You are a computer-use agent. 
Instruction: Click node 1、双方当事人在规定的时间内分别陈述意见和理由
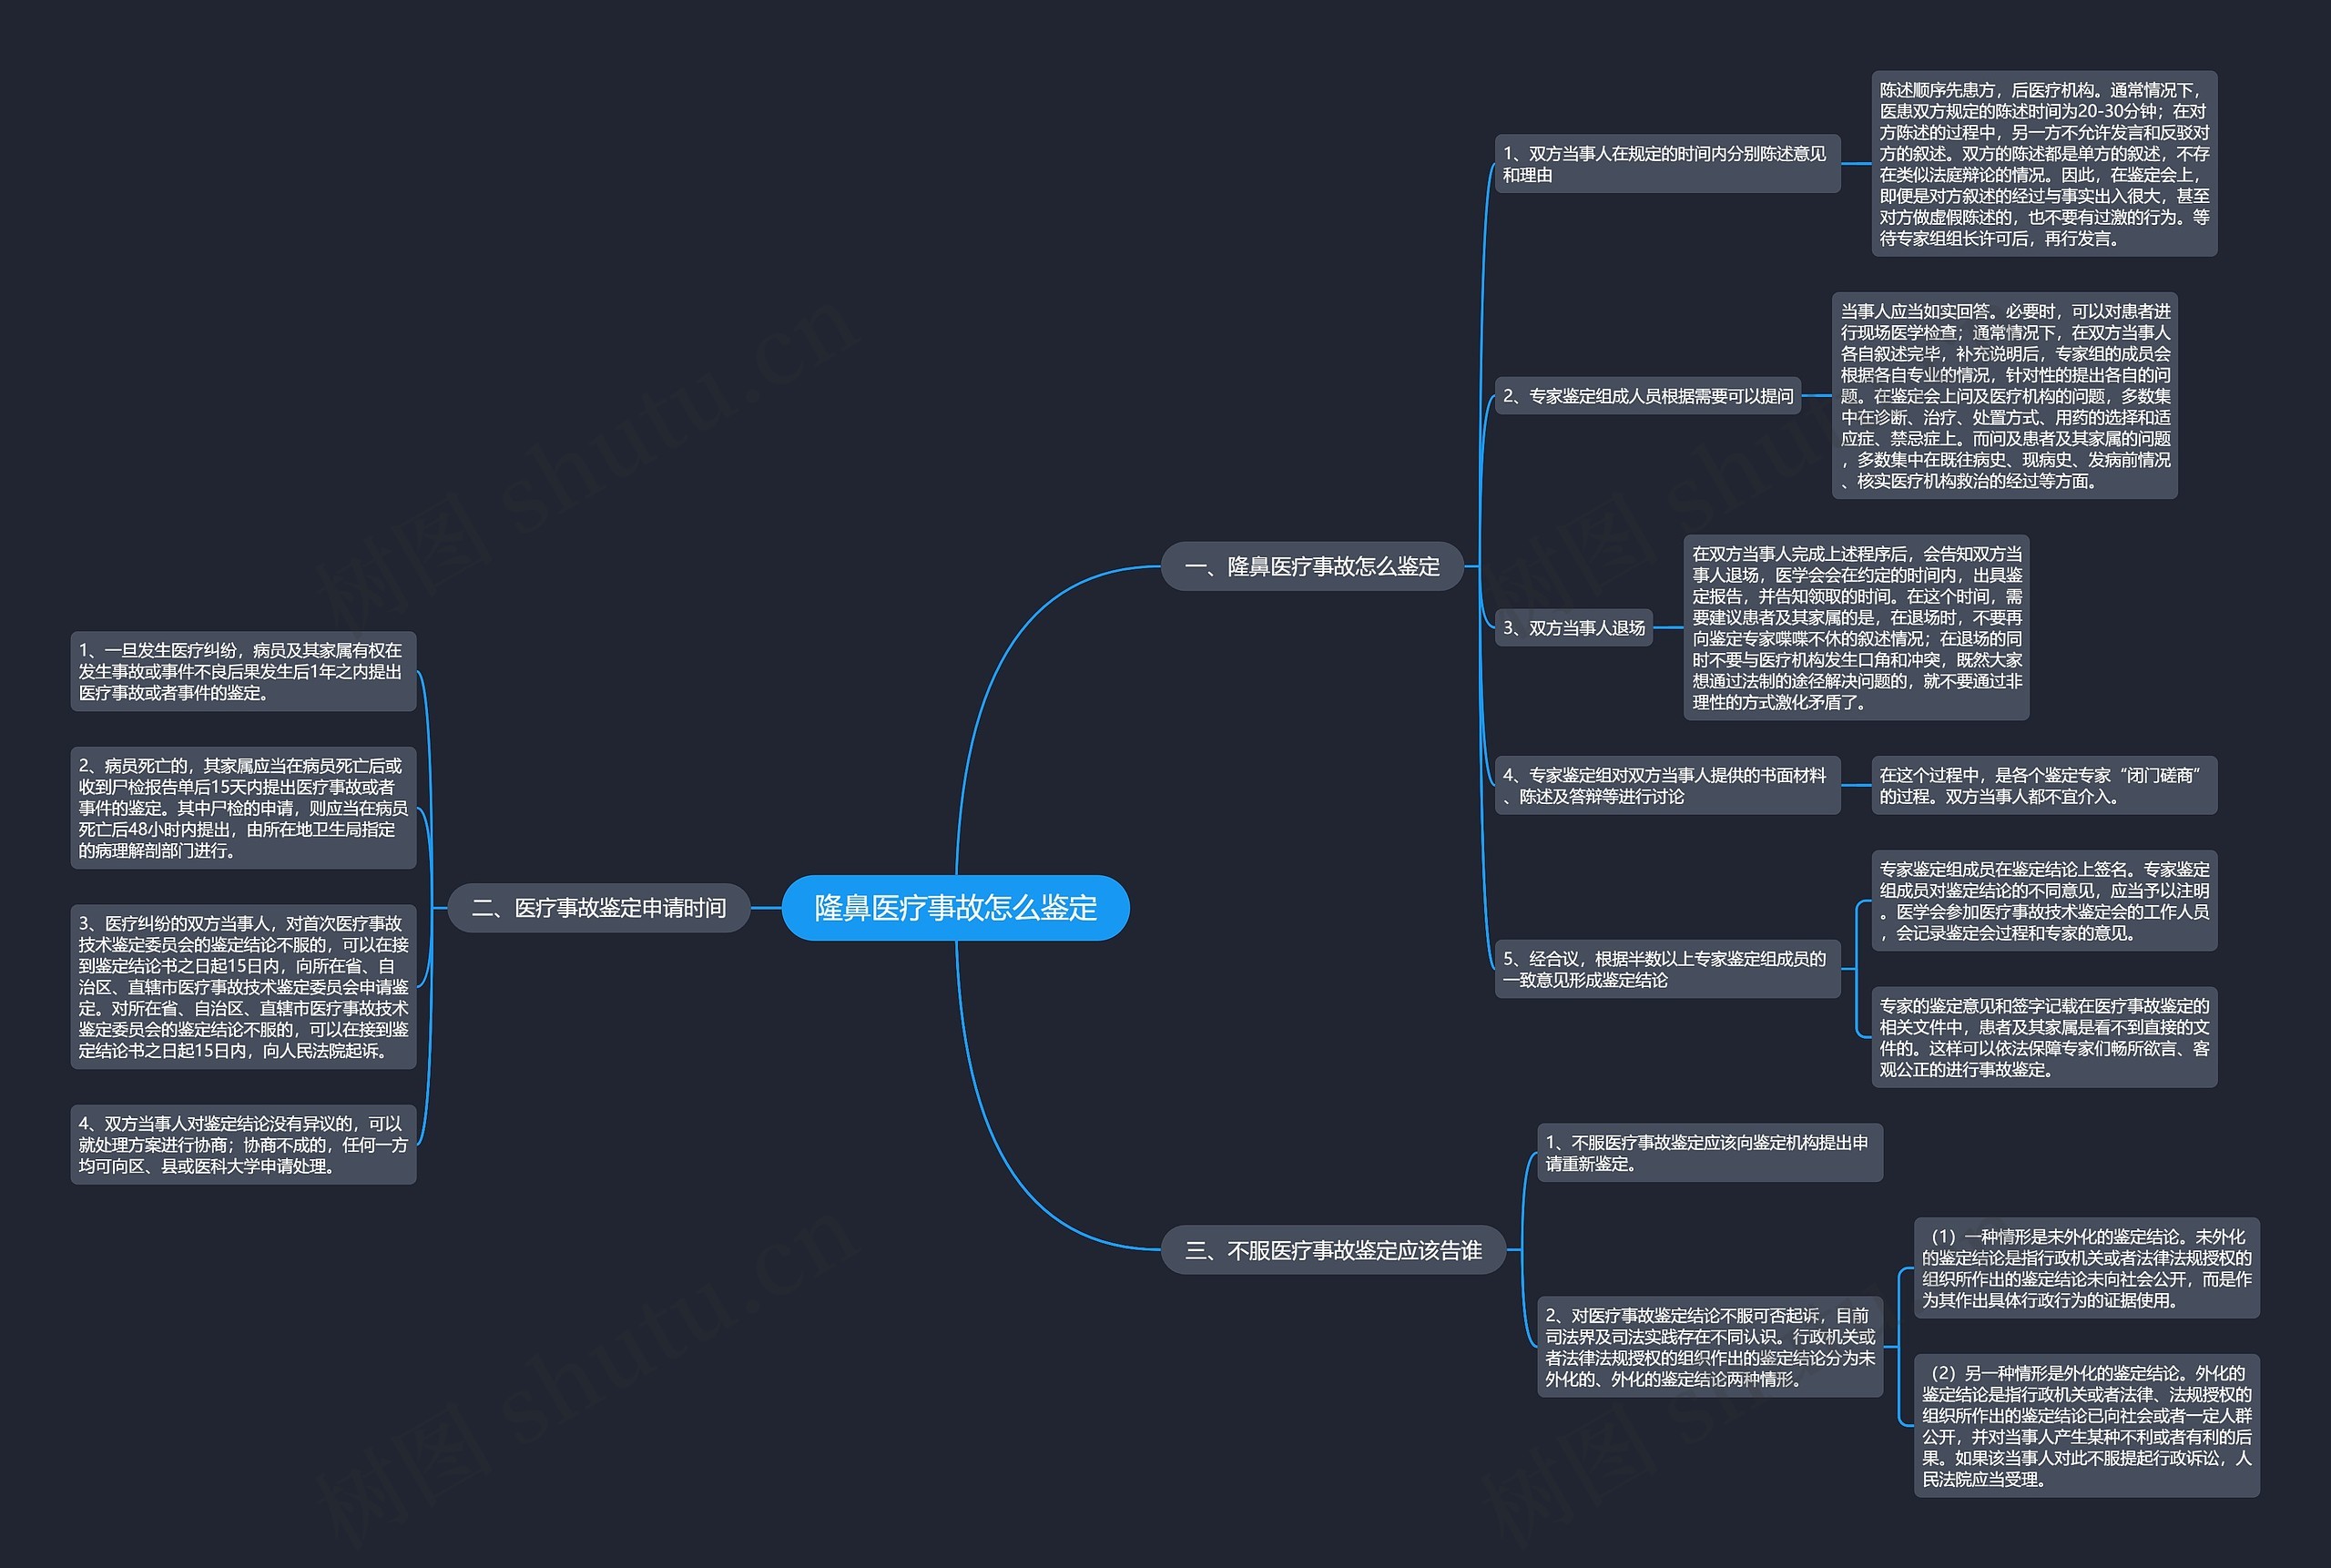click(1667, 164)
